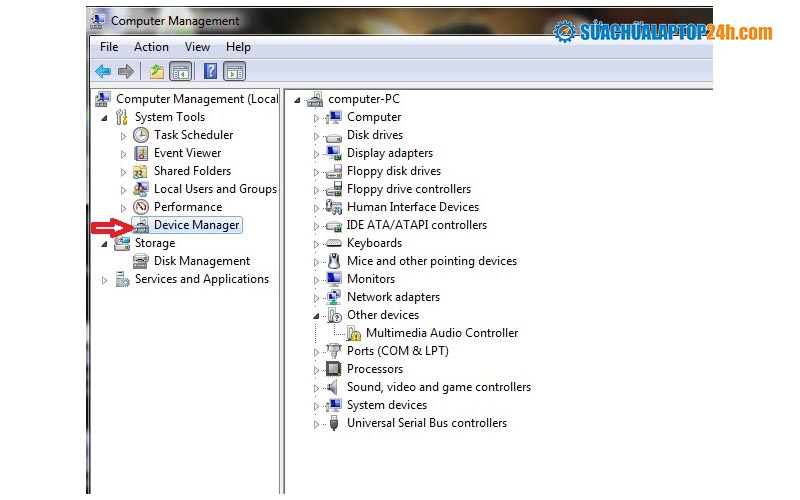Collapse the Storage tree node
Viewport: 800px width, 500px height.
pos(105,244)
